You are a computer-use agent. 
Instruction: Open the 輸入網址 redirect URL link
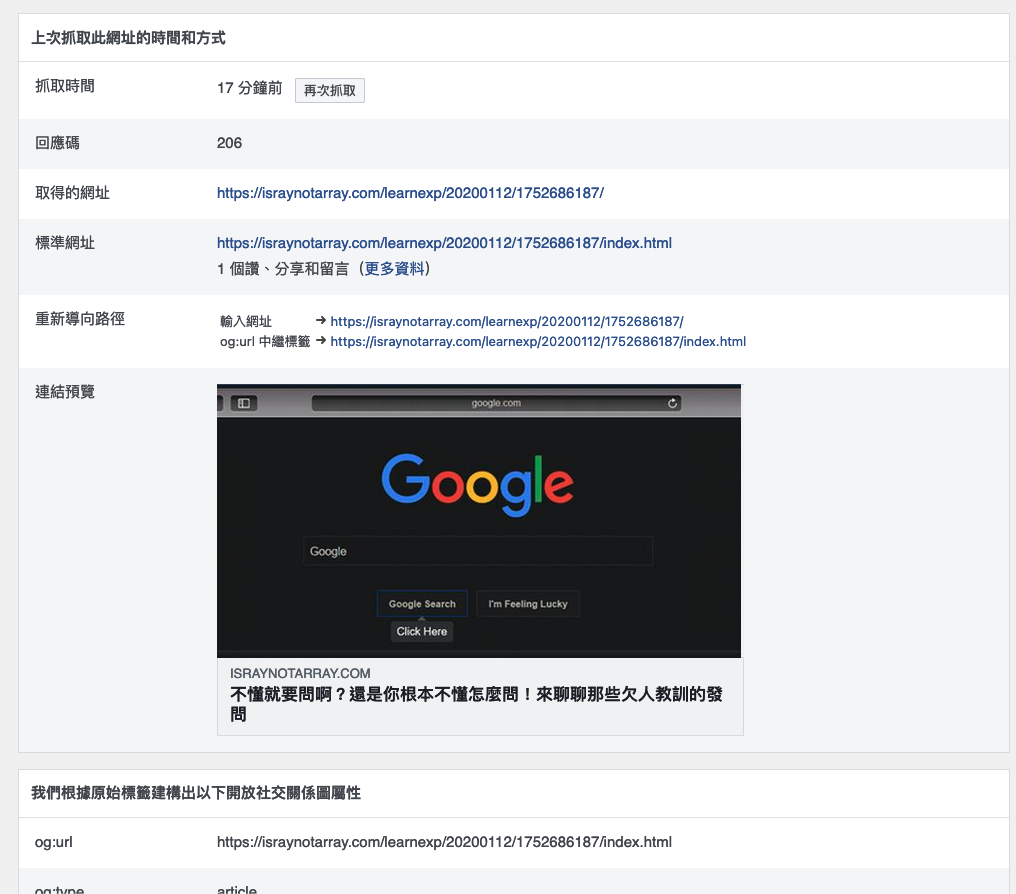click(506, 321)
